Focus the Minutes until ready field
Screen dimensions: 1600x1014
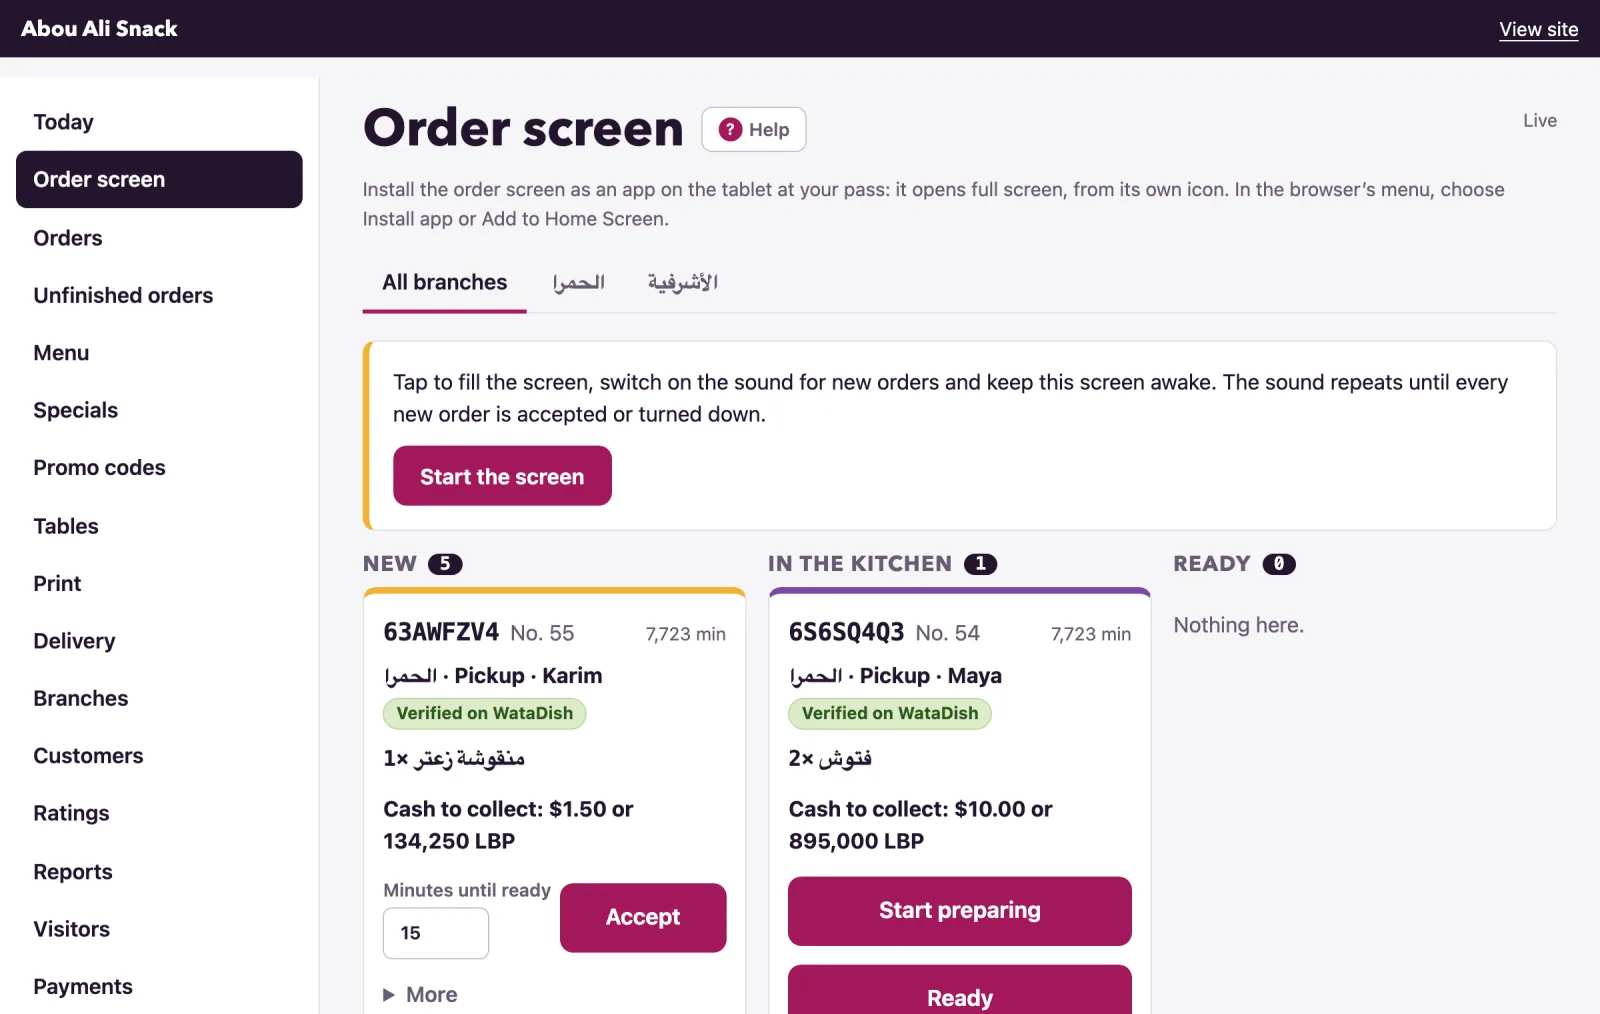pos(436,933)
